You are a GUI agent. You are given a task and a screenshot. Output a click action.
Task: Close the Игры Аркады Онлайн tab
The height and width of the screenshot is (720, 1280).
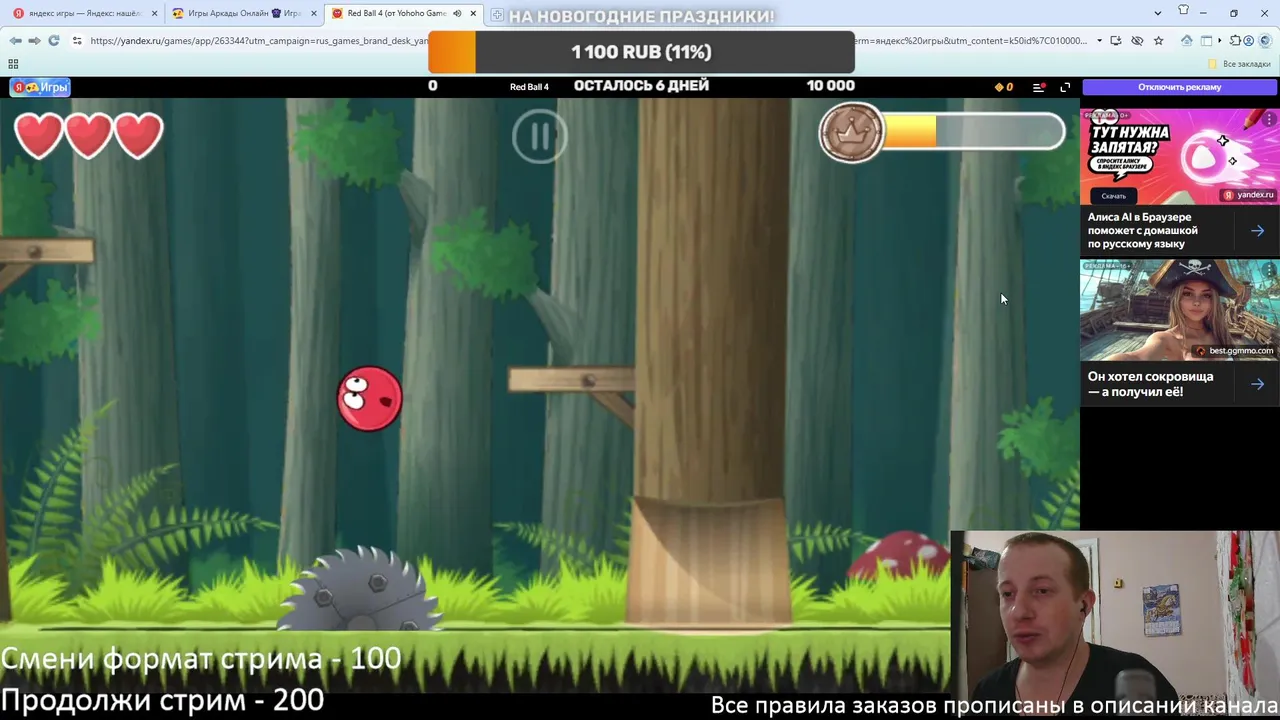(x=313, y=13)
